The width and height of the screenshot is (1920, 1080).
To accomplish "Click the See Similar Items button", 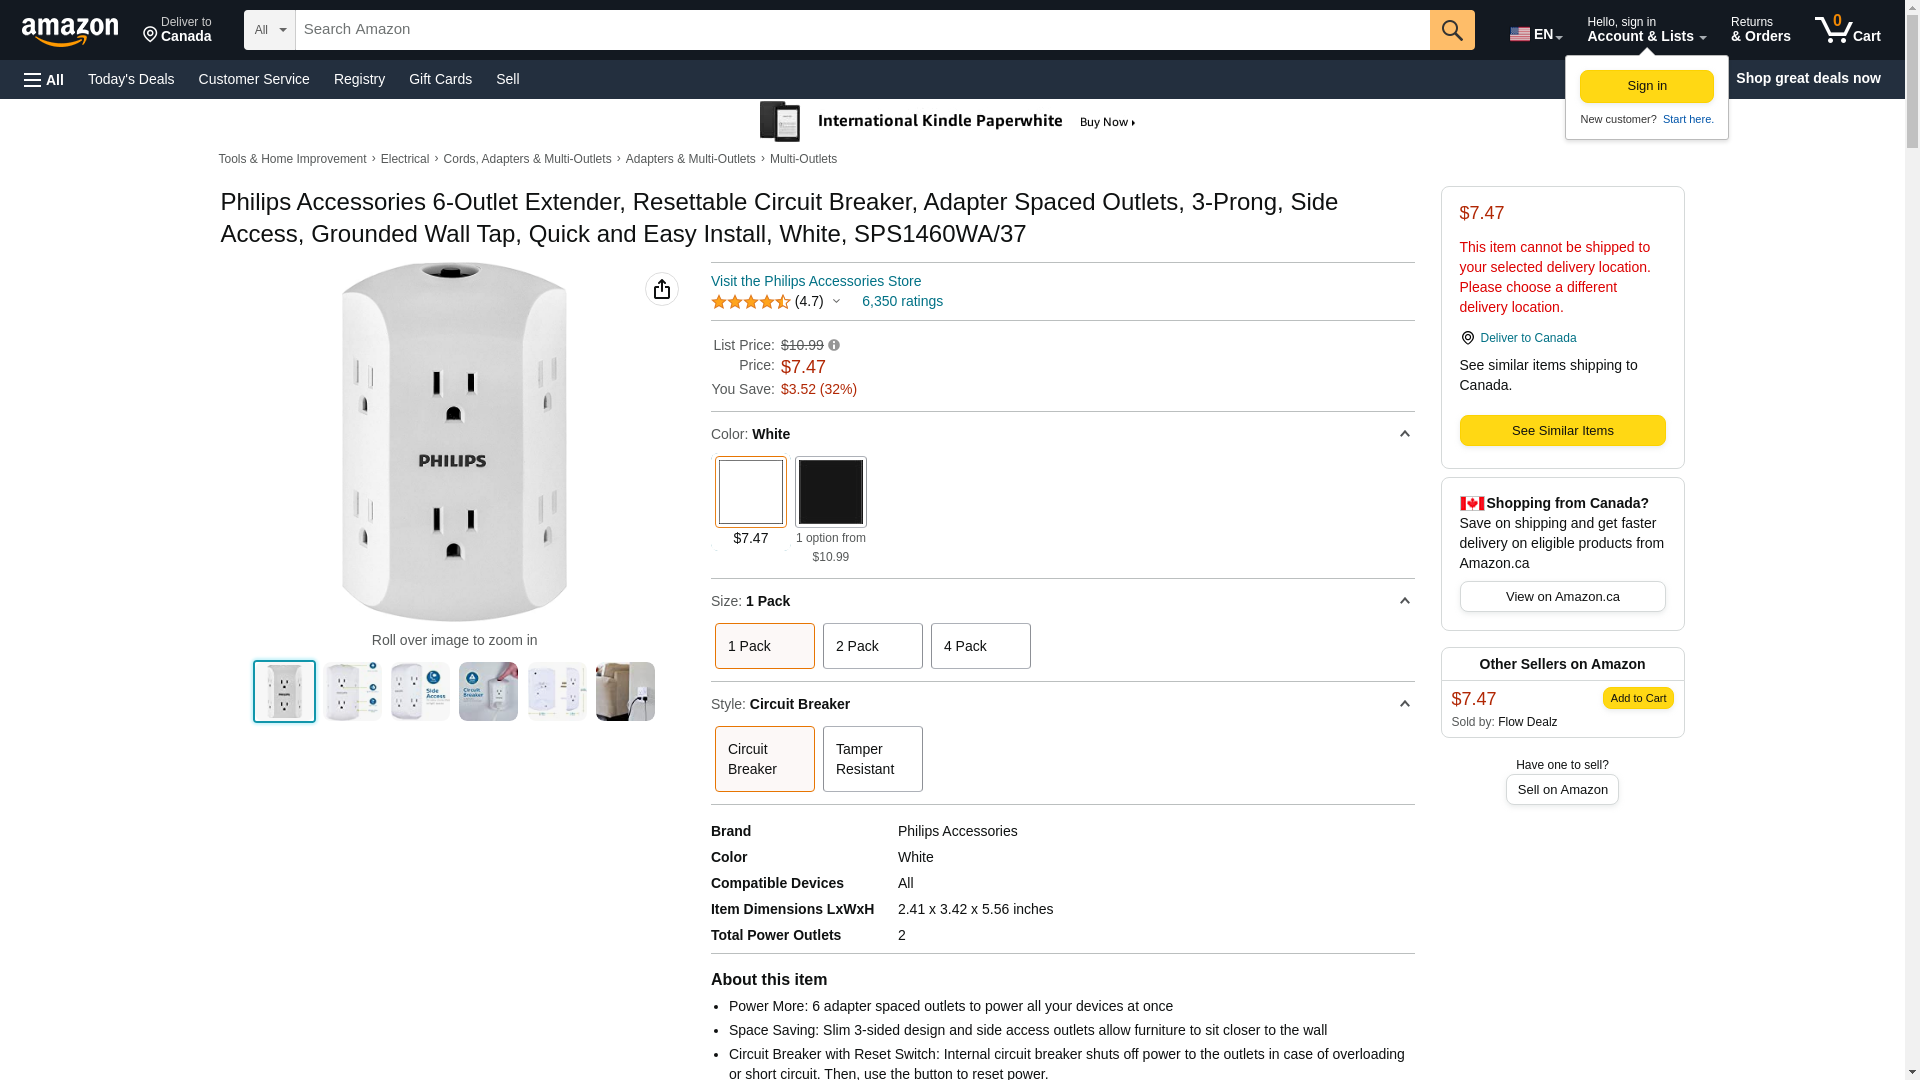I will click(1562, 431).
